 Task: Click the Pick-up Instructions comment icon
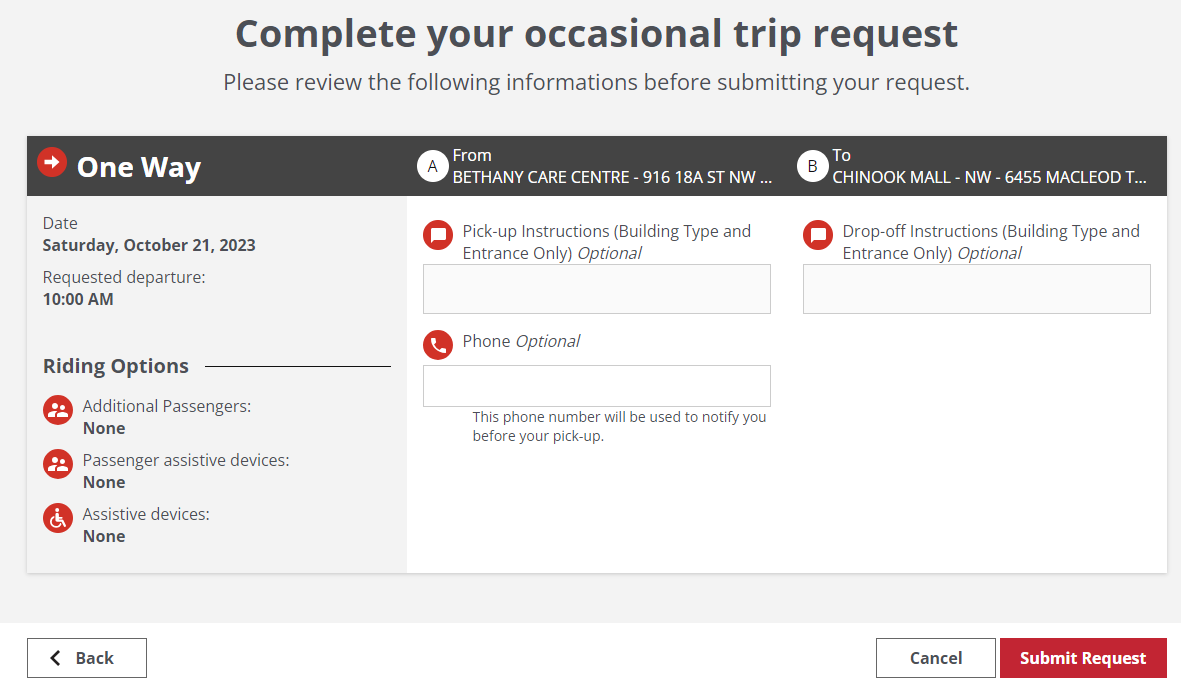pyautogui.click(x=438, y=235)
